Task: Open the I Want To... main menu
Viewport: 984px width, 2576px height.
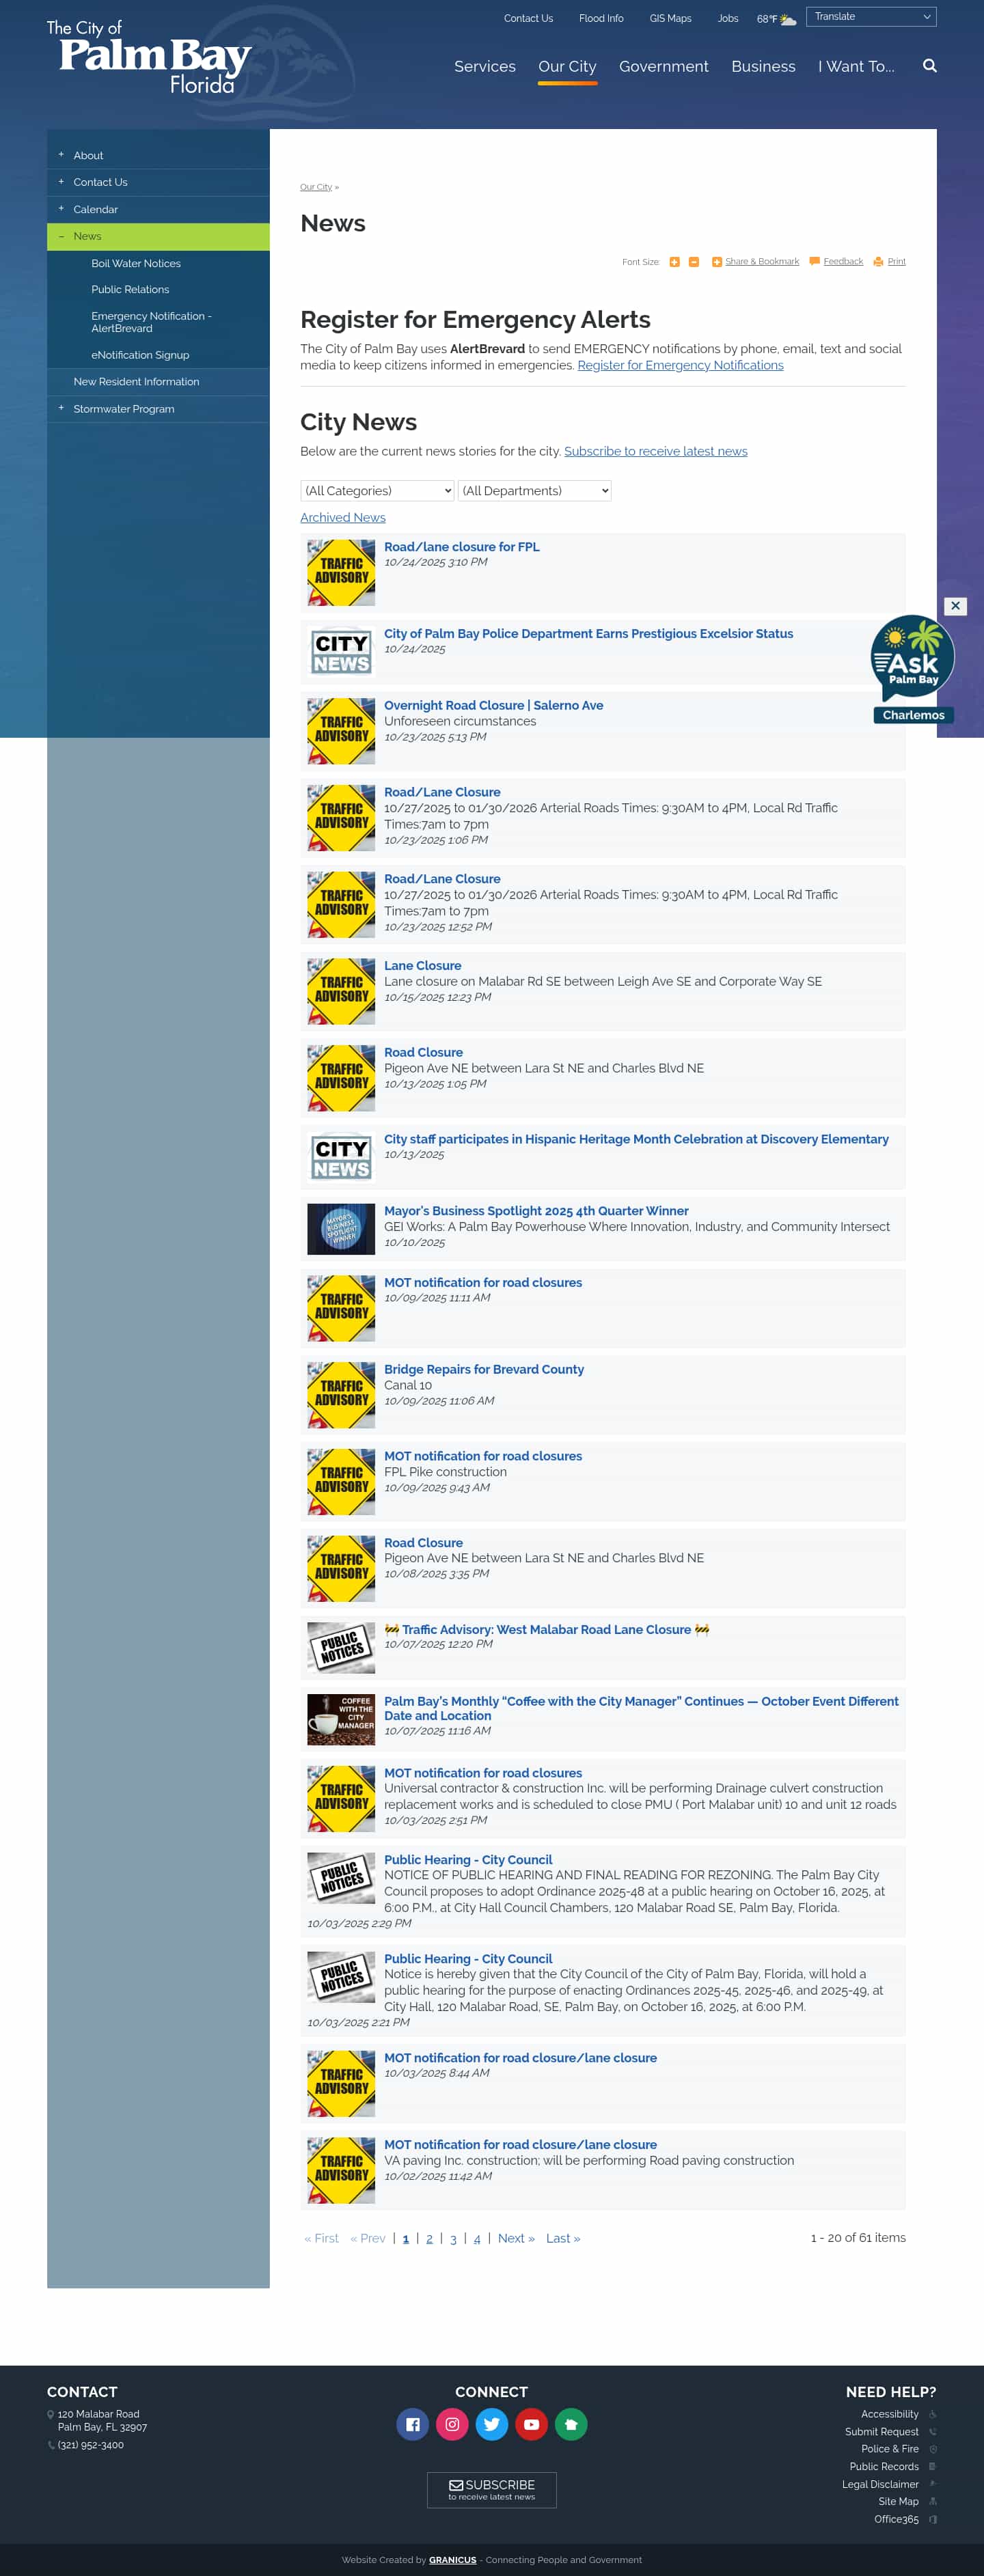Action: click(856, 67)
